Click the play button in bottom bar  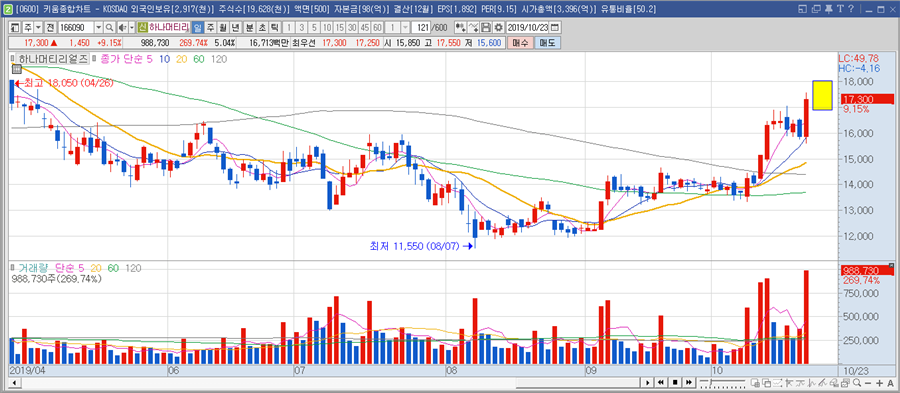click(647, 383)
